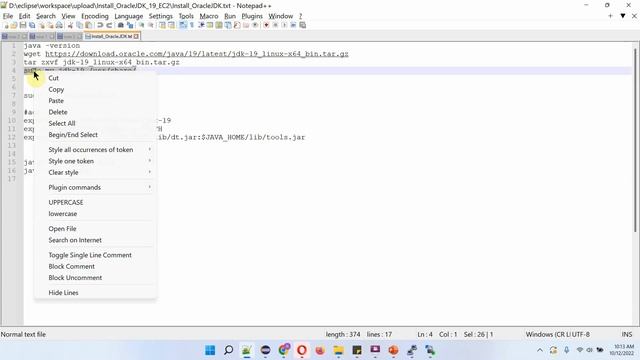The height and width of the screenshot is (360, 640).
Task: Click the New file toolbar icon
Action: coord(6,25)
